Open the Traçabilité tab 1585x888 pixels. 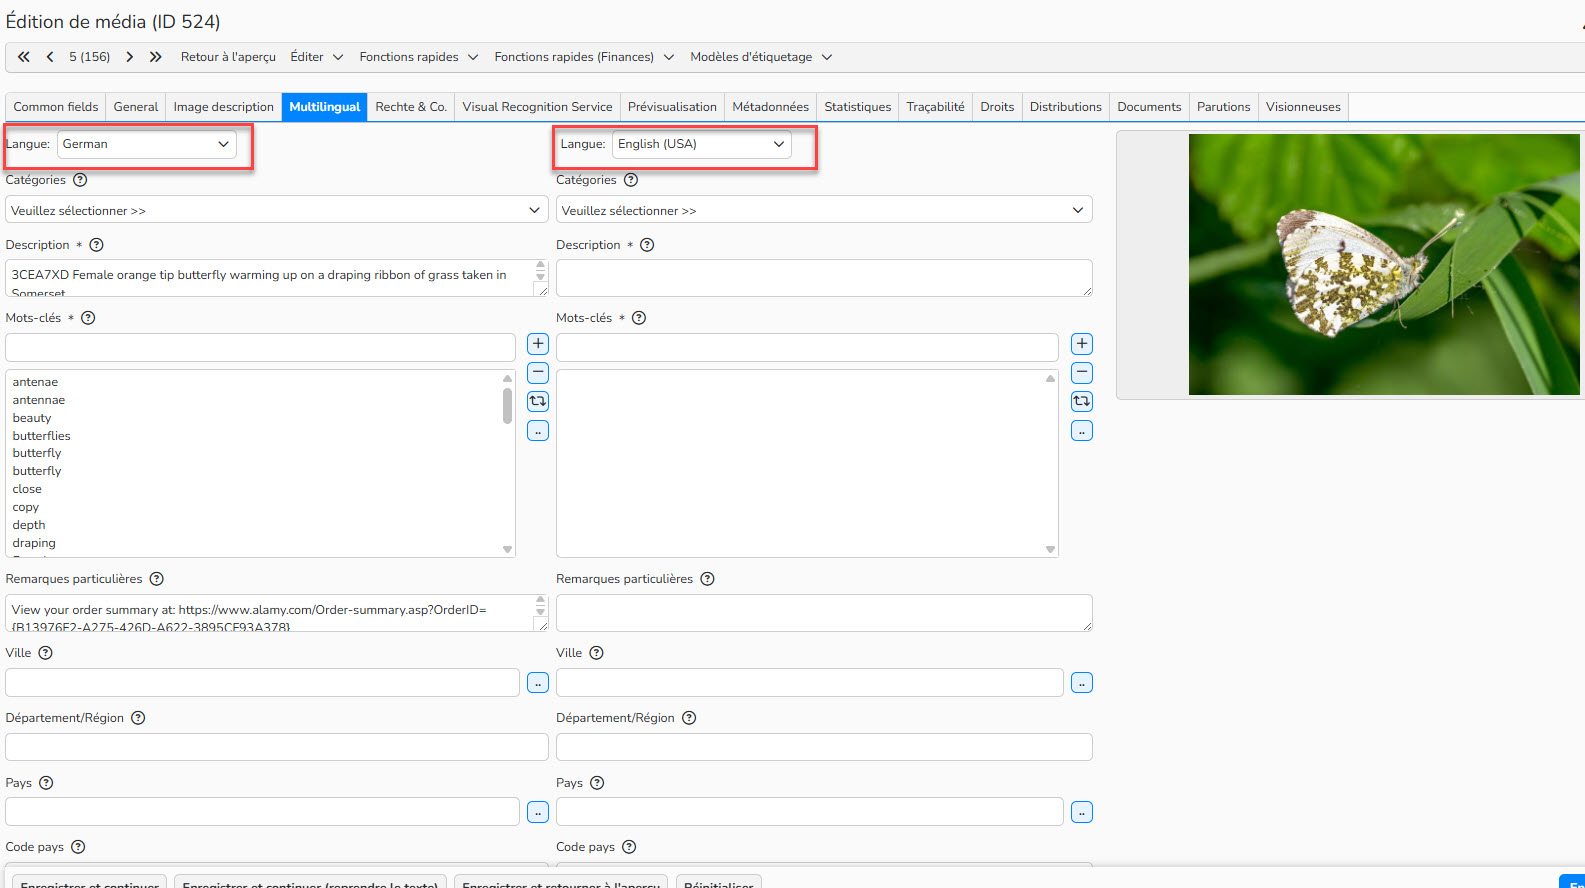[x=936, y=107]
